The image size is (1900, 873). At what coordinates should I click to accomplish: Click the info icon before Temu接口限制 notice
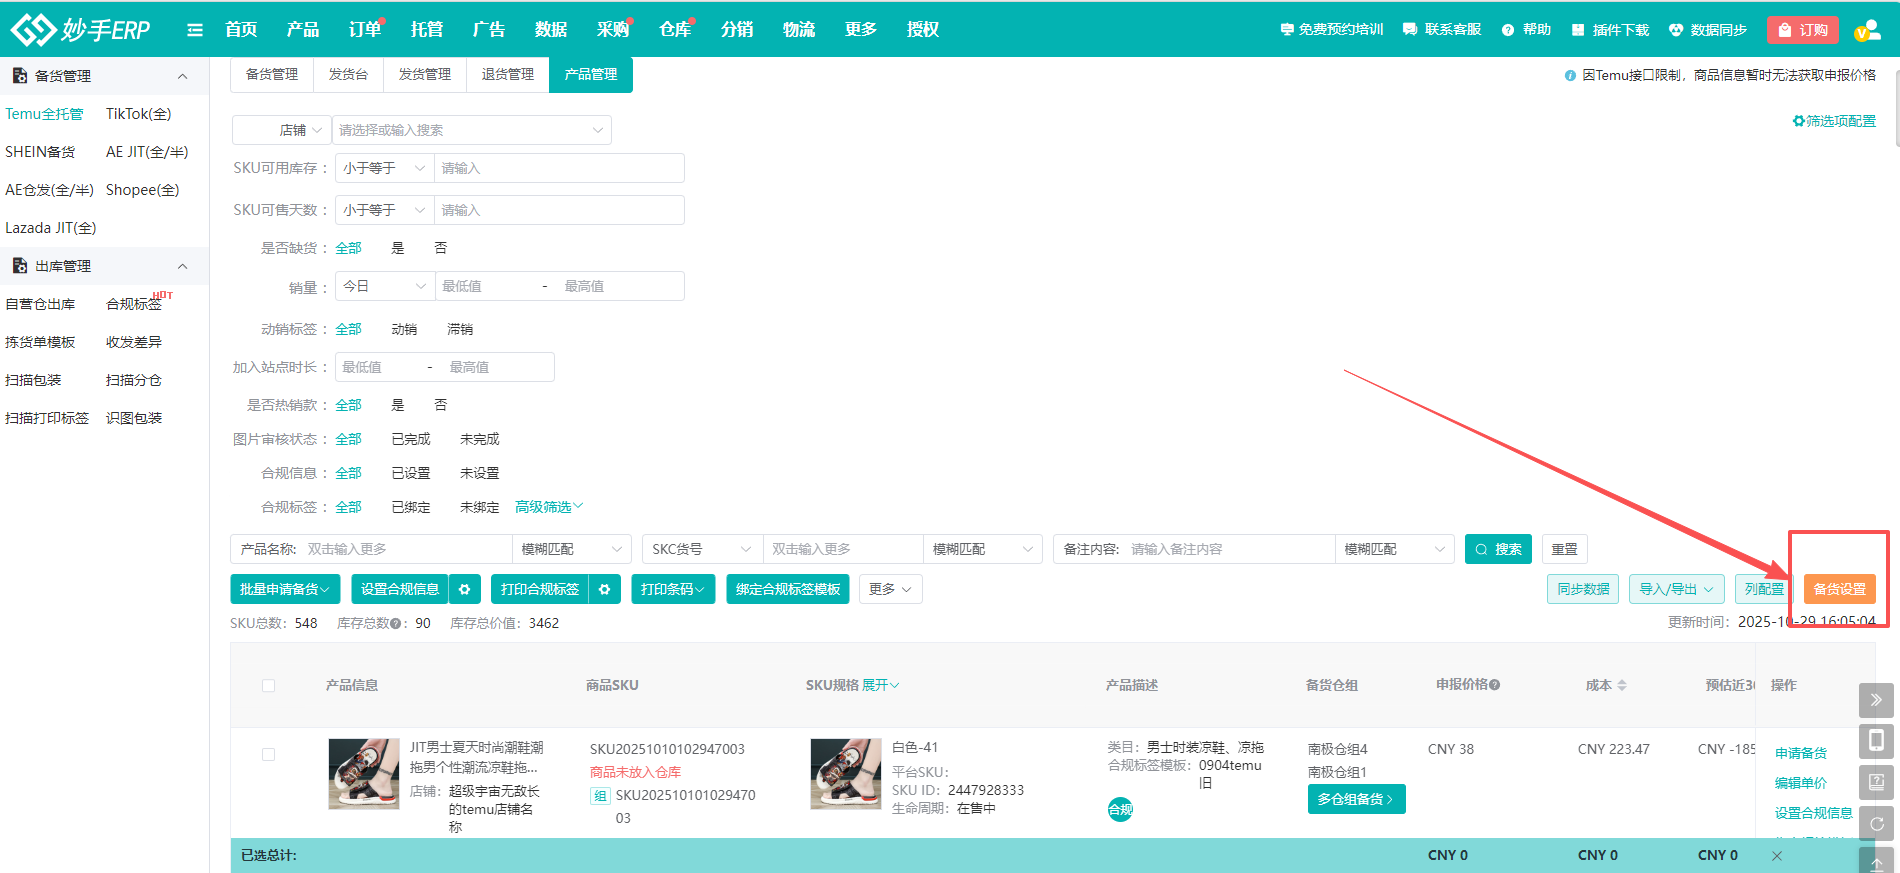coord(1570,75)
